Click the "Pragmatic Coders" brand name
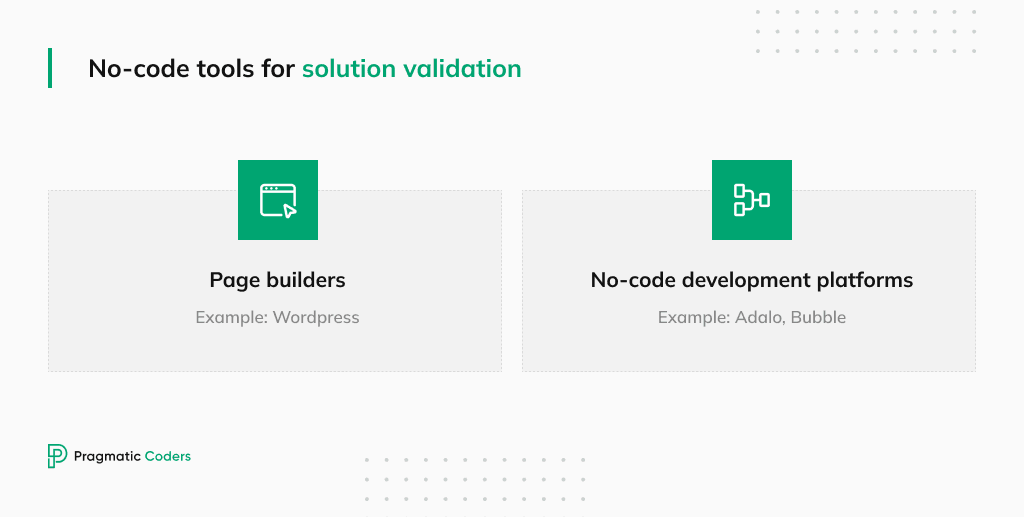The image size is (1024, 517). coord(133,456)
